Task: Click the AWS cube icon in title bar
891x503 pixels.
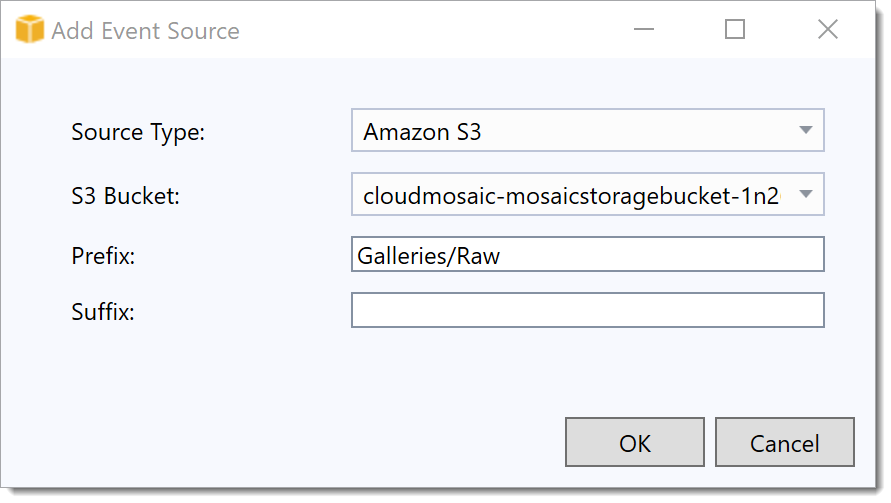Action: pos(30,30)
